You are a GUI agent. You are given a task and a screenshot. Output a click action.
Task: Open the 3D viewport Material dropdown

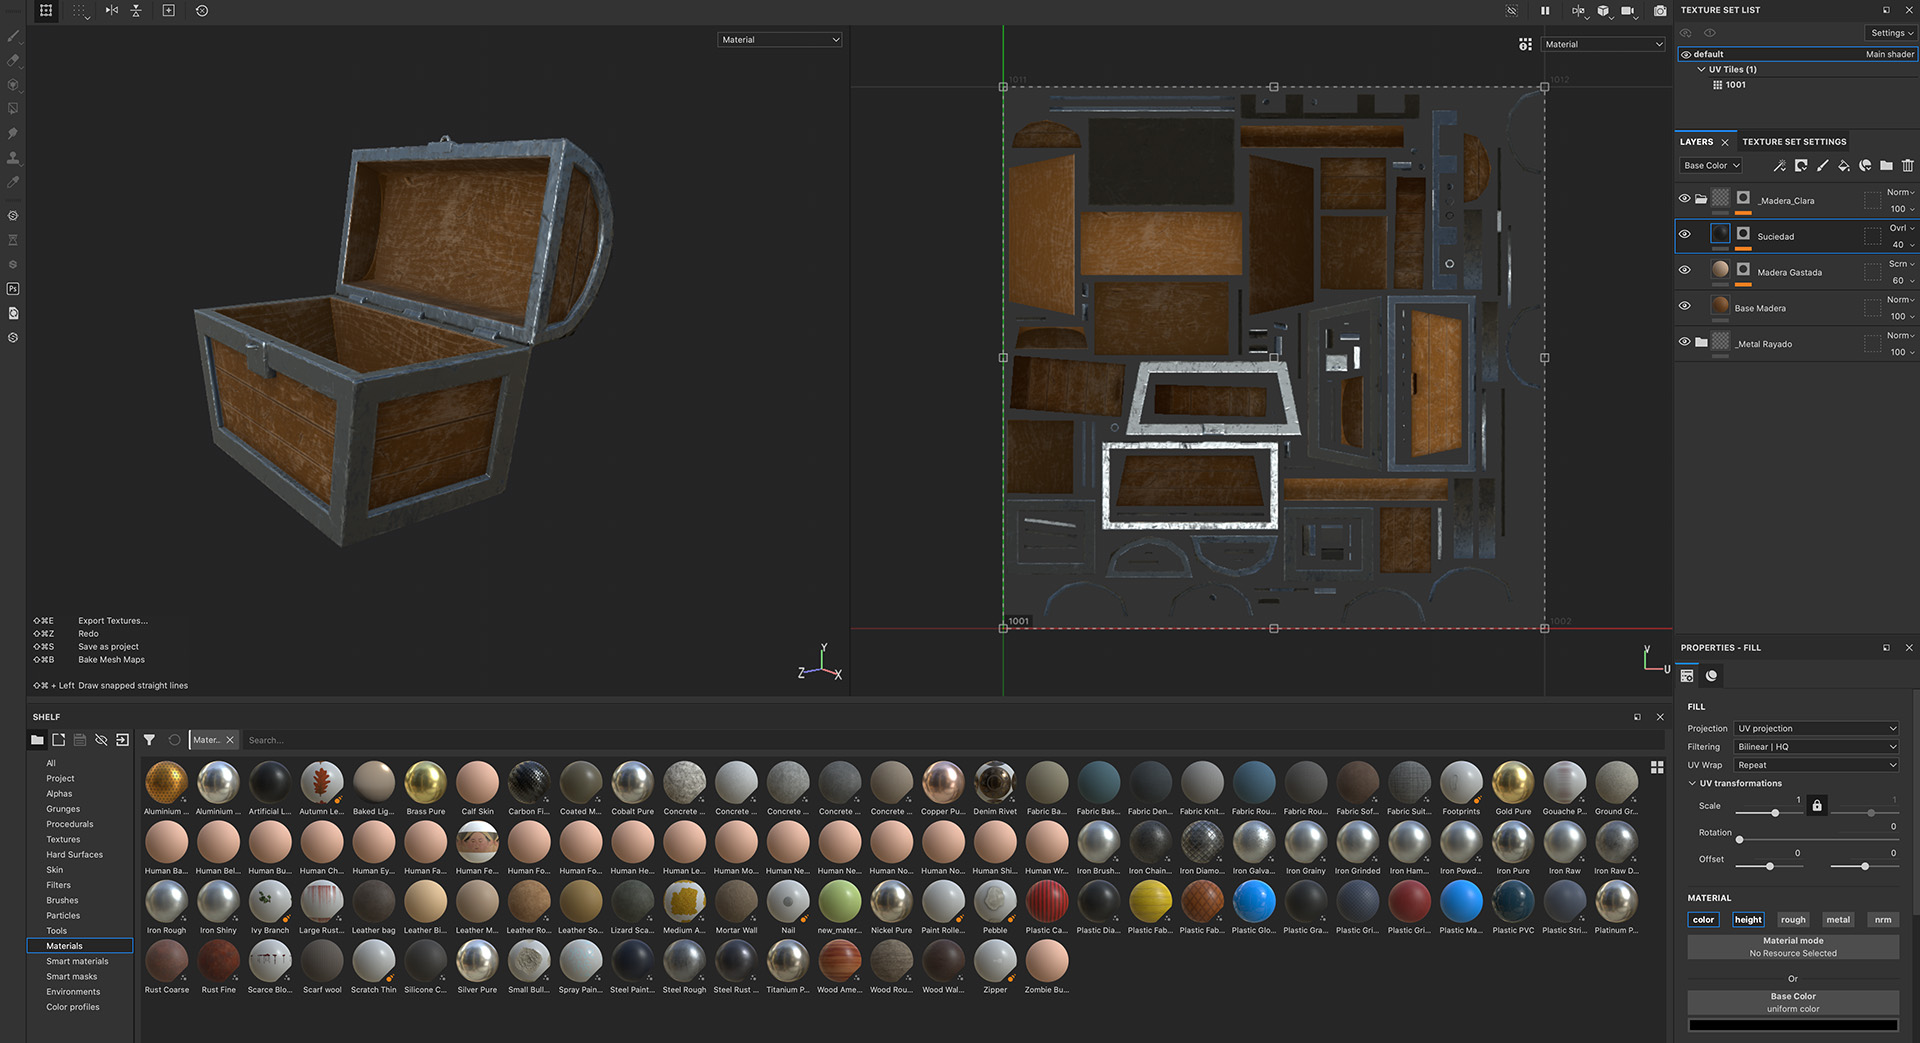coord(780,40)
